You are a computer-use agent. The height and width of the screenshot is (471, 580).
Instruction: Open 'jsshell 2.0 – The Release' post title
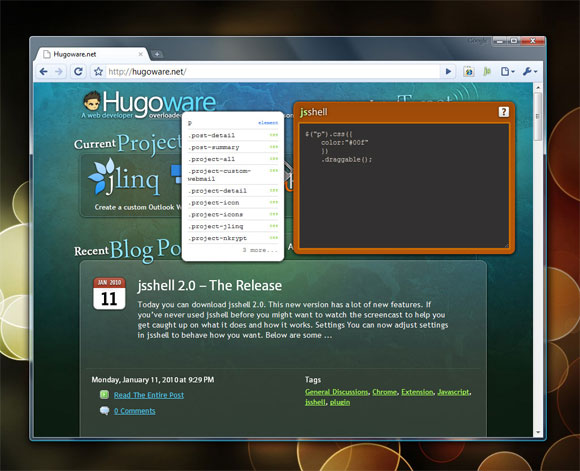[209, 286]
